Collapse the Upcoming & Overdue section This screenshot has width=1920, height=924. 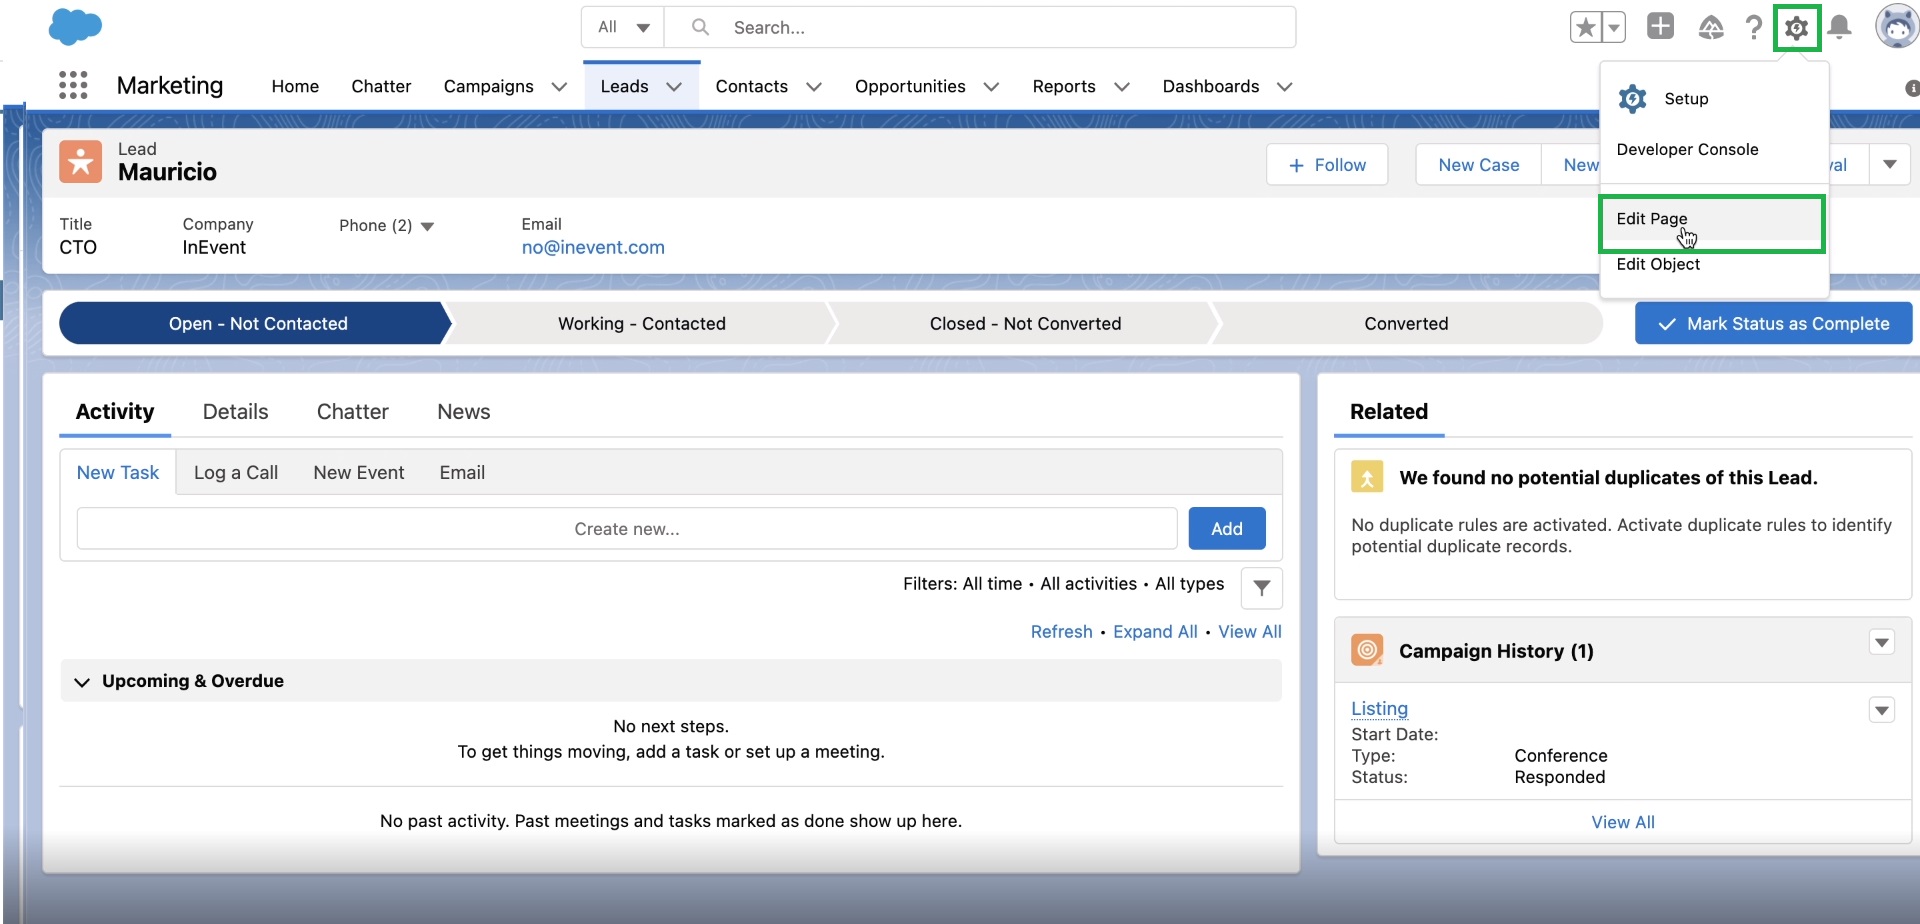[82, 682]
